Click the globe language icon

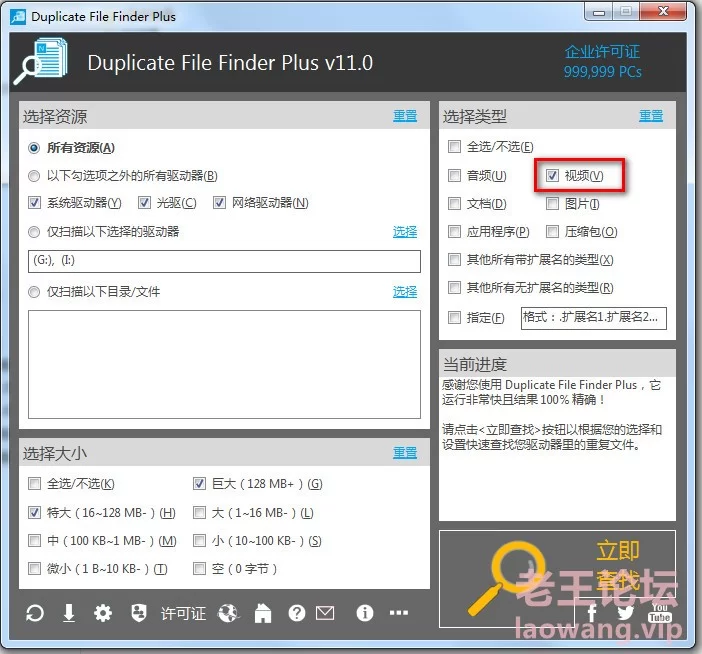[x=229, y=613]
